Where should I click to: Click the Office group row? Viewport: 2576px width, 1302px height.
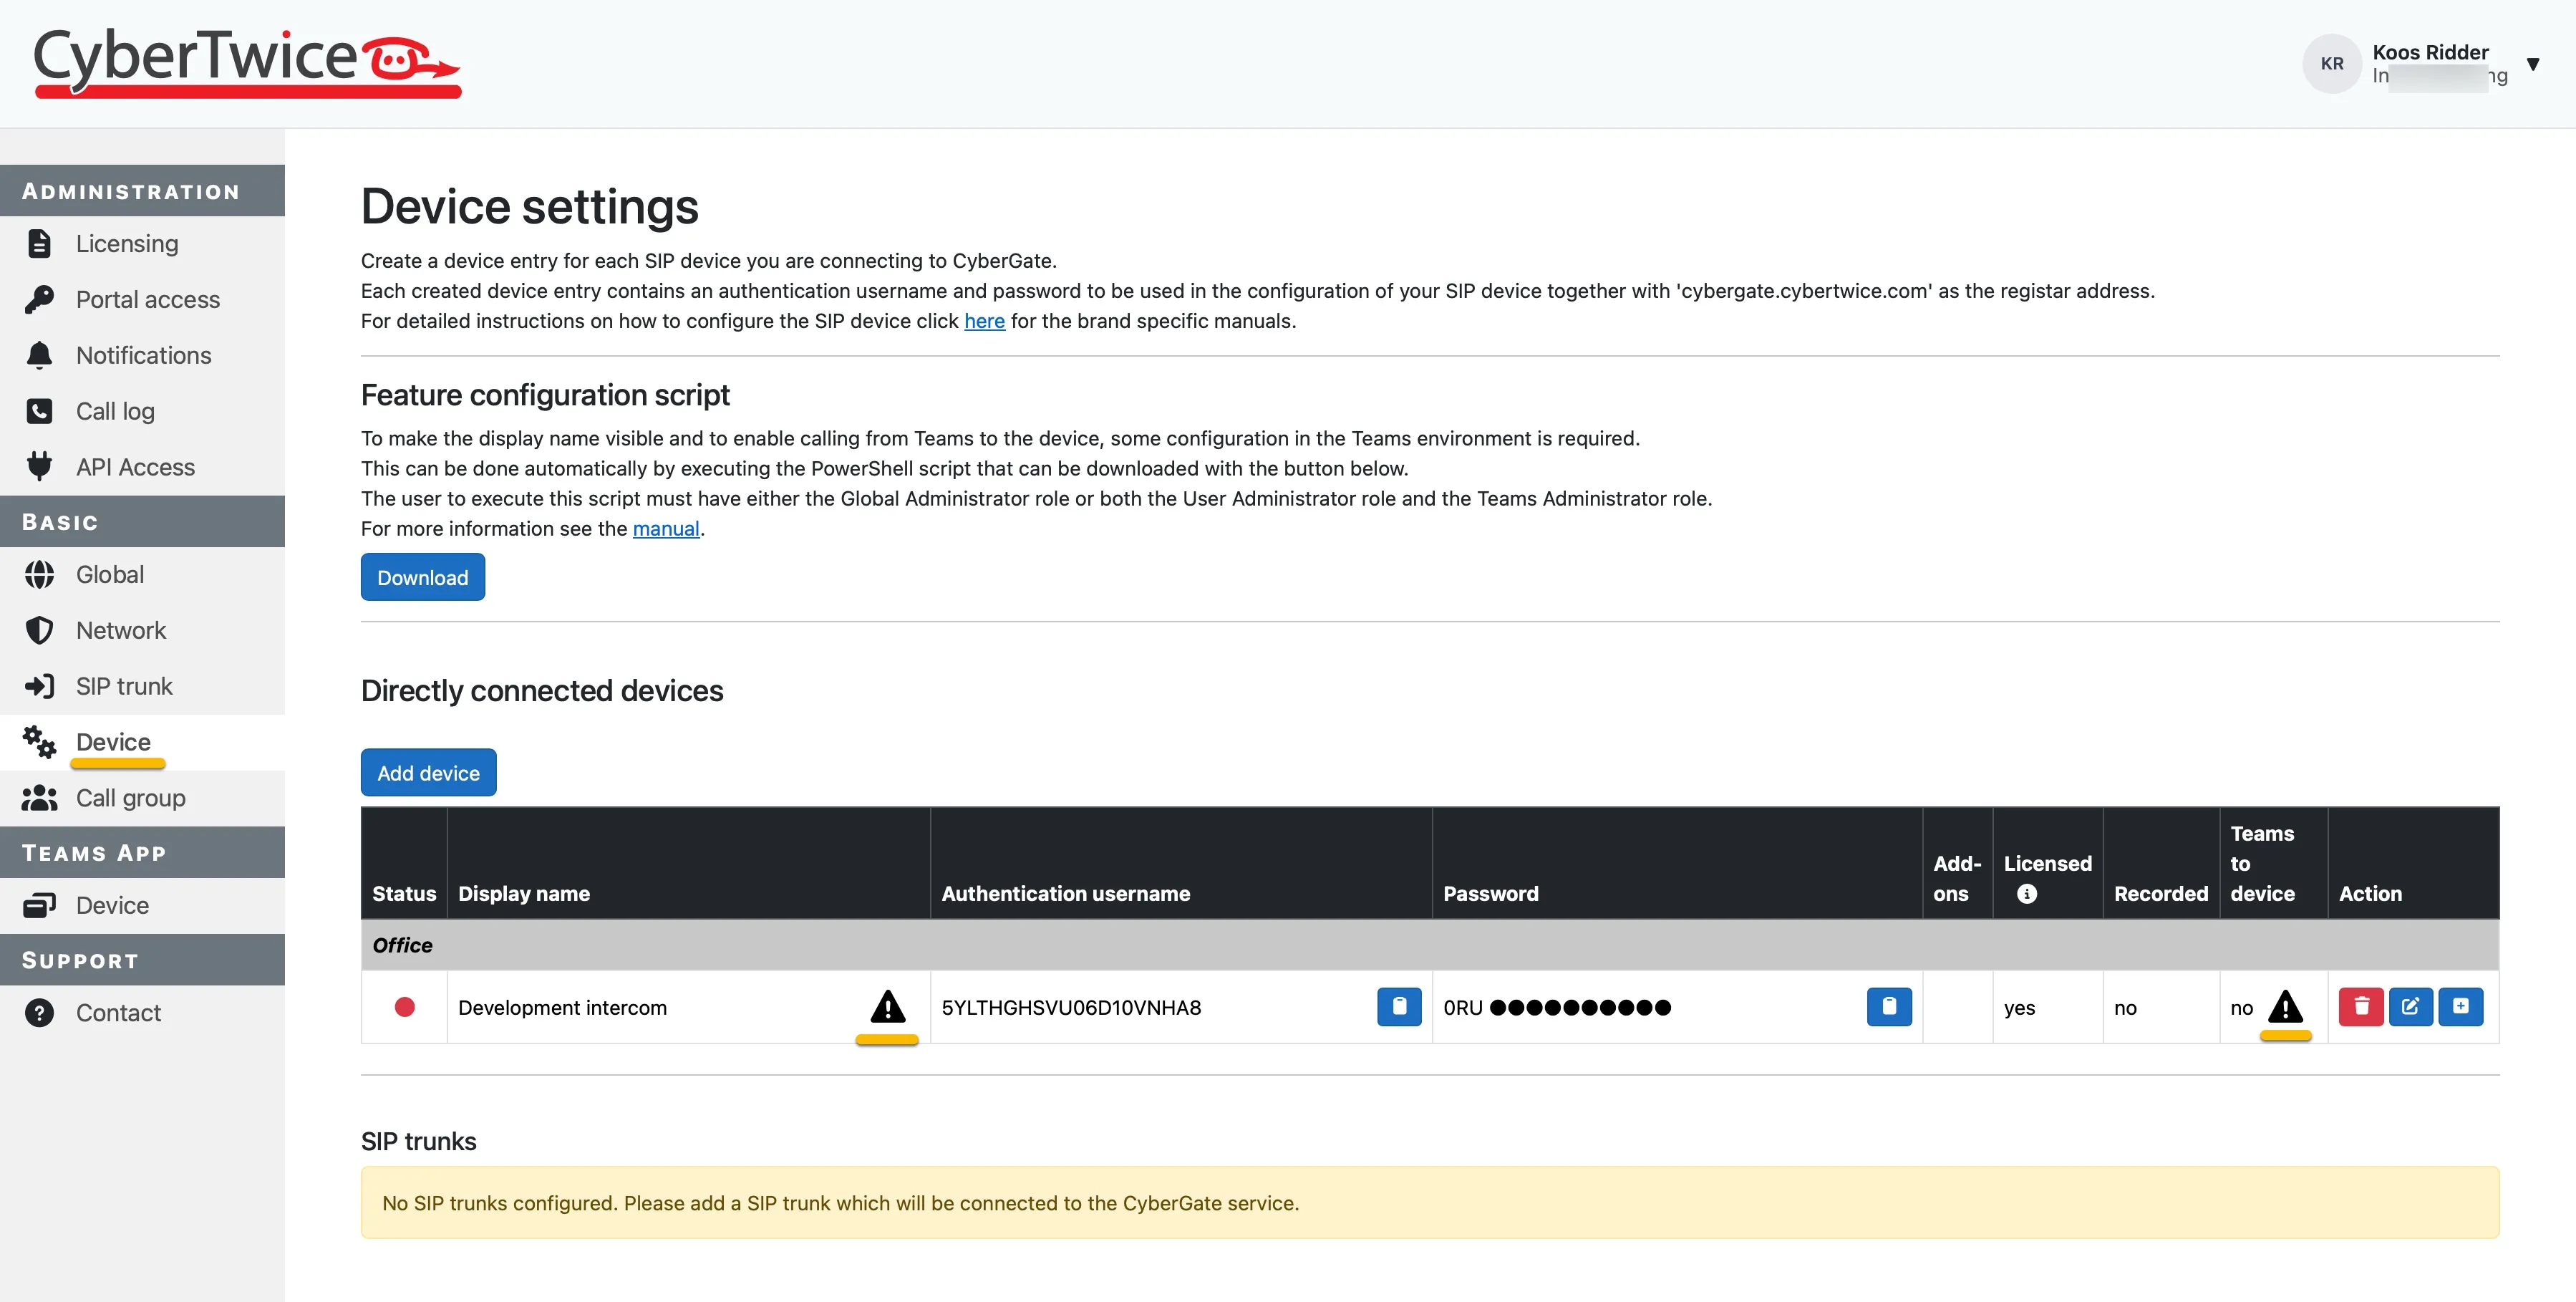[1429, 945]
